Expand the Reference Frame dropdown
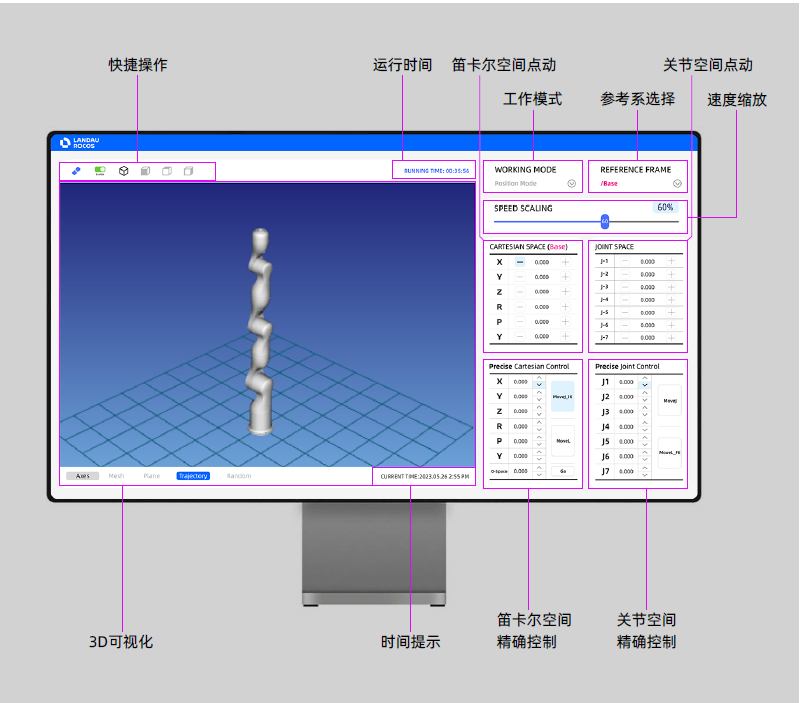The height and width of the screenshot is (703, 801). click(x=677, y=184)
